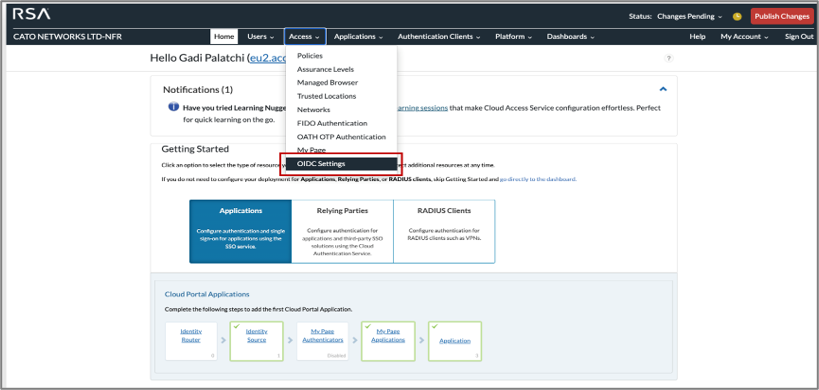The width and height of the screenshot is (819, 390).
Task: Click the blue info notification icon
Action: (173, 107)
